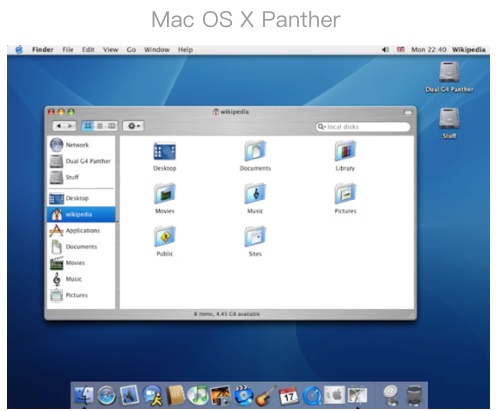Expand the search scope magnifier dropdown
Viewport: 500px width, 411px height.
coord(322,127)
